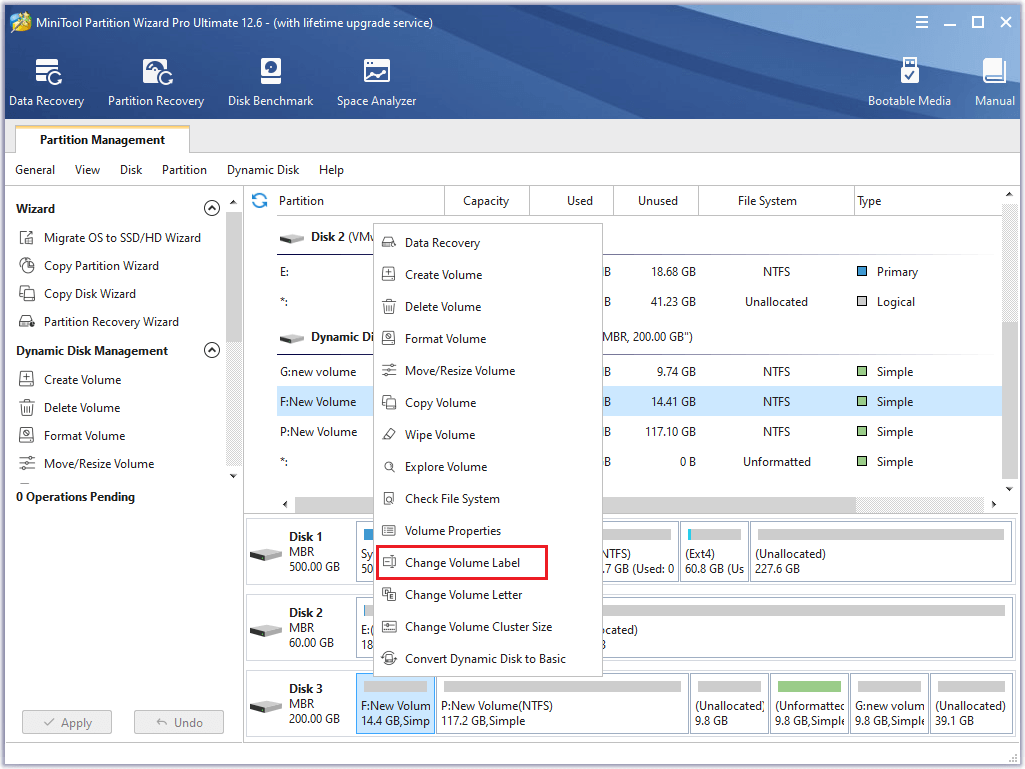Select Ext4 60.8 GB partition block
The image size is (1025, 769).
click(x=714, y=552)
